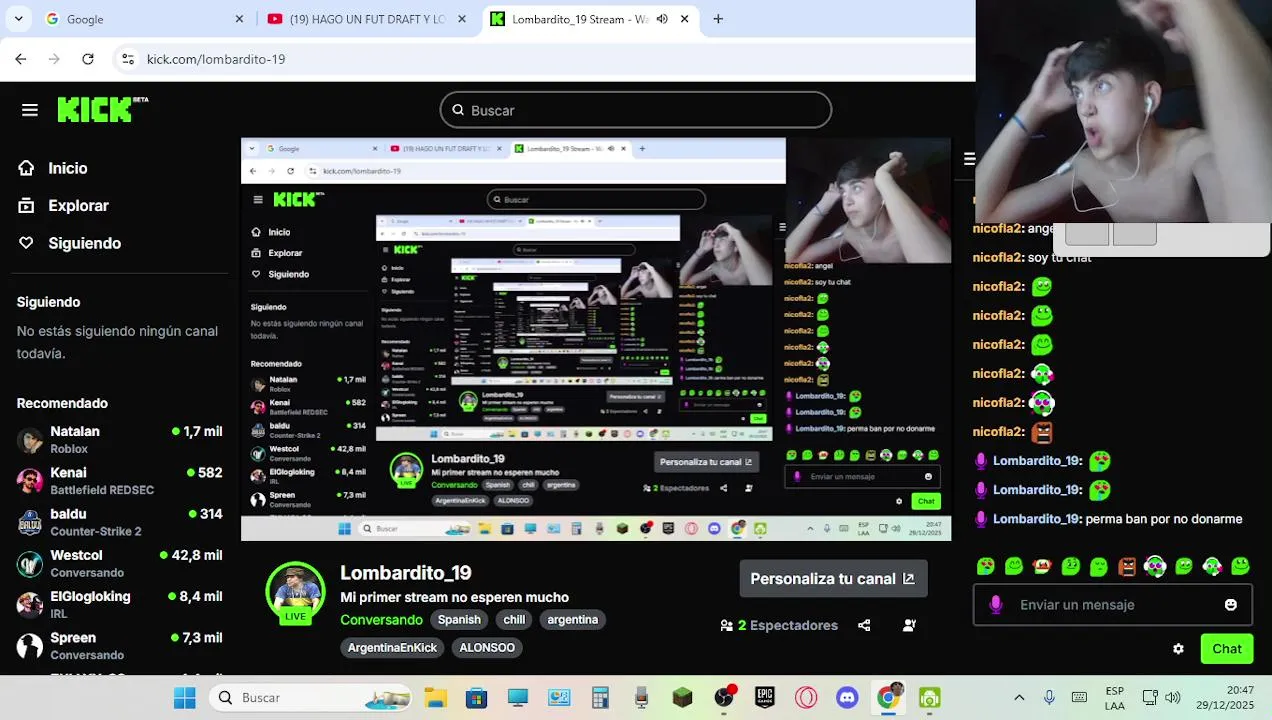
Task: Click the user icon right of the share icon
Action: click(x=909, y=625)
